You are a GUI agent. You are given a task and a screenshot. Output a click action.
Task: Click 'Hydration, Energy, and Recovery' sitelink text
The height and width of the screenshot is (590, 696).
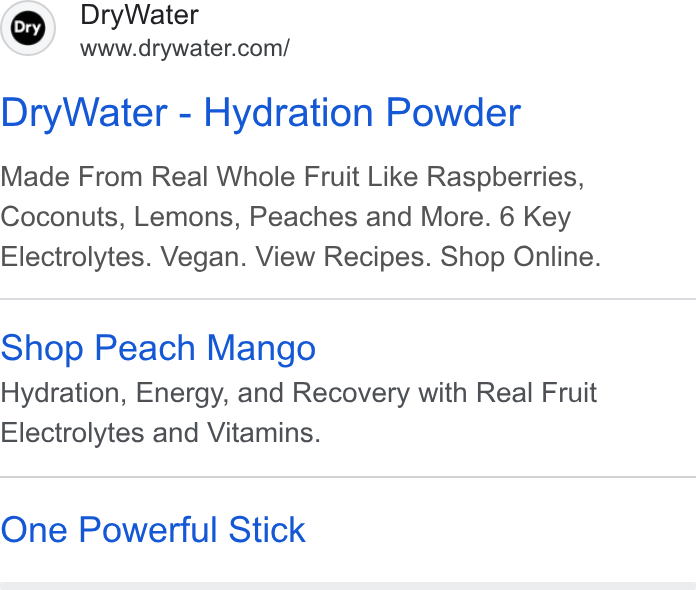tap(205, 393)
